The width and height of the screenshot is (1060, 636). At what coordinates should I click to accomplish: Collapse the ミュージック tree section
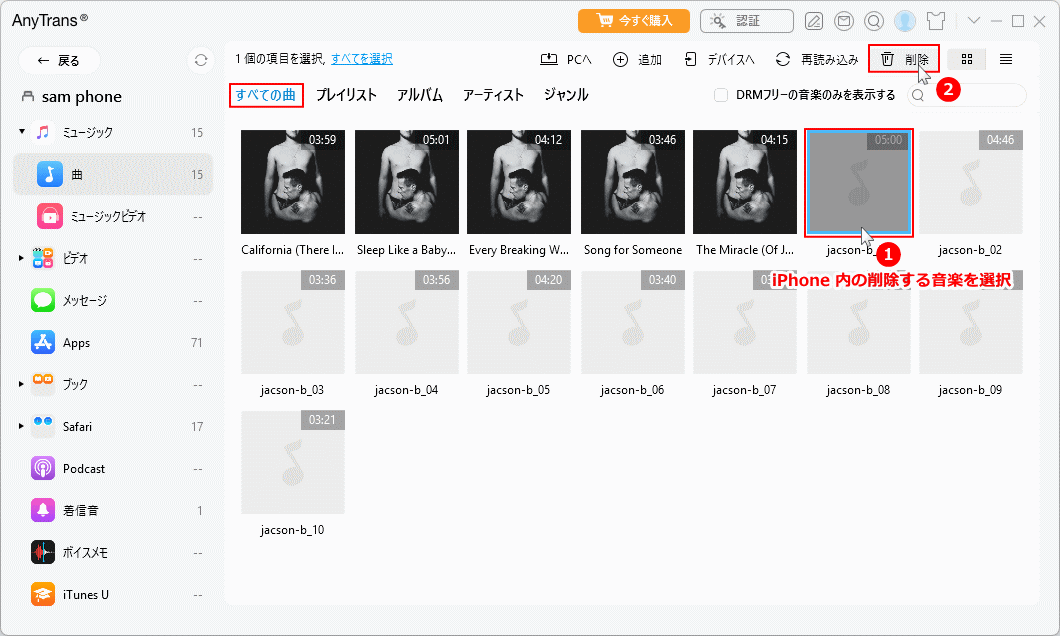tap(22, 132)
